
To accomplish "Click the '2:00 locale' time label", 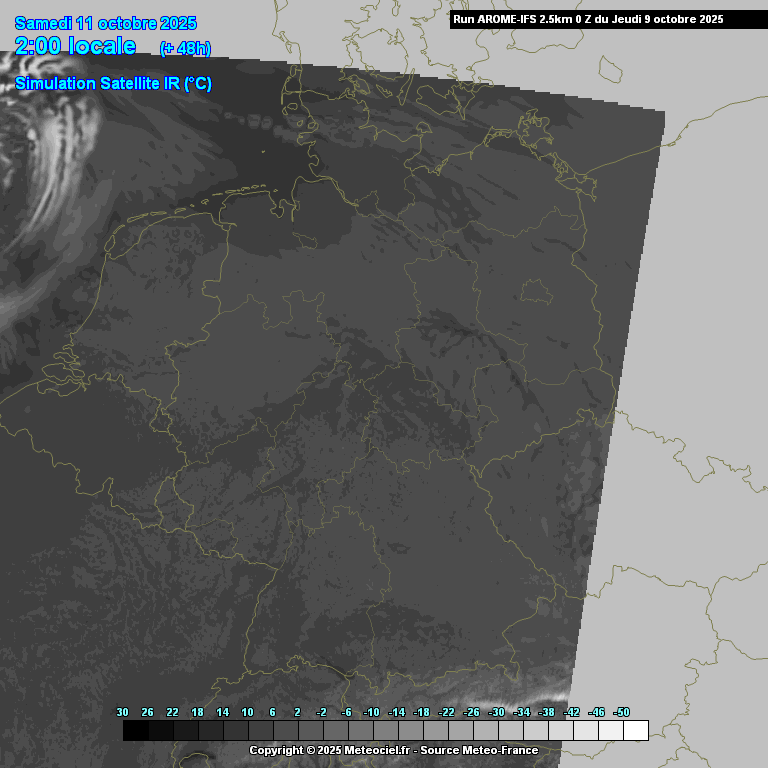I will [76, 46].
